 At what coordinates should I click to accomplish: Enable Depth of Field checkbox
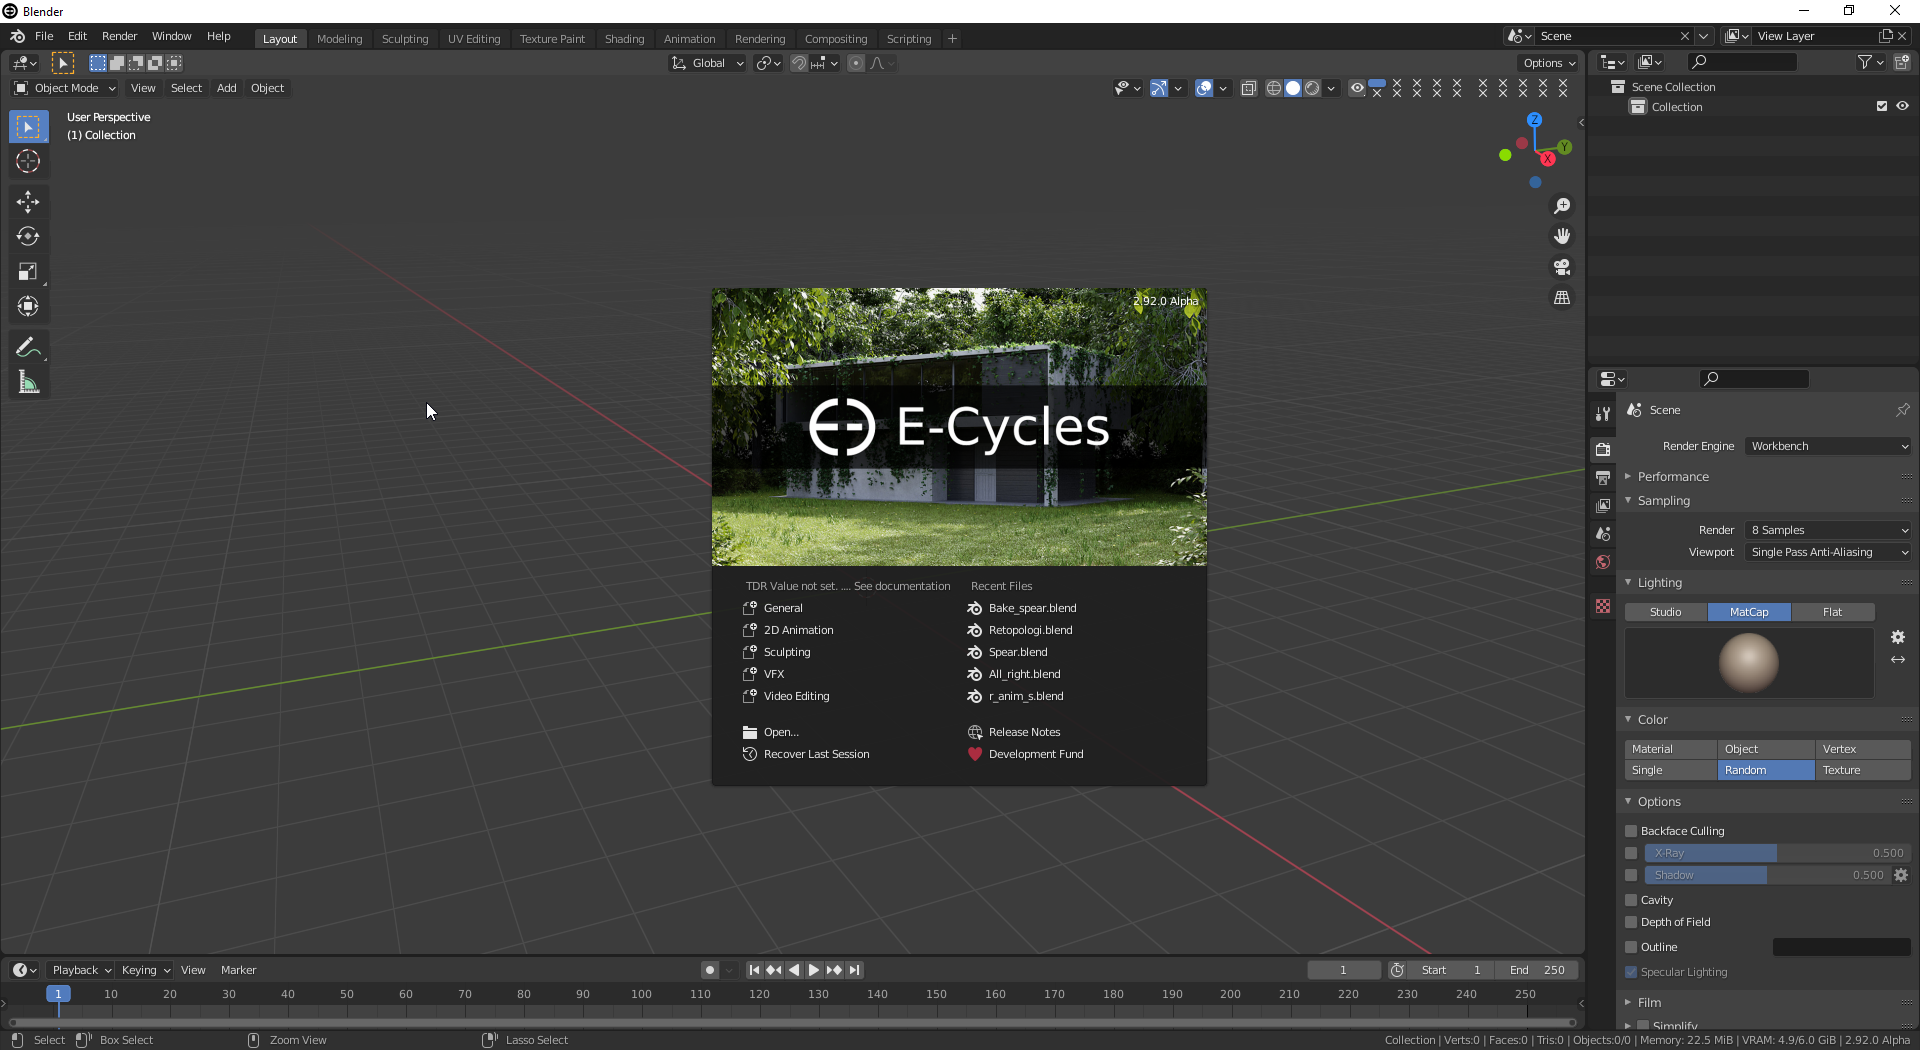[x=1631, y=922]
